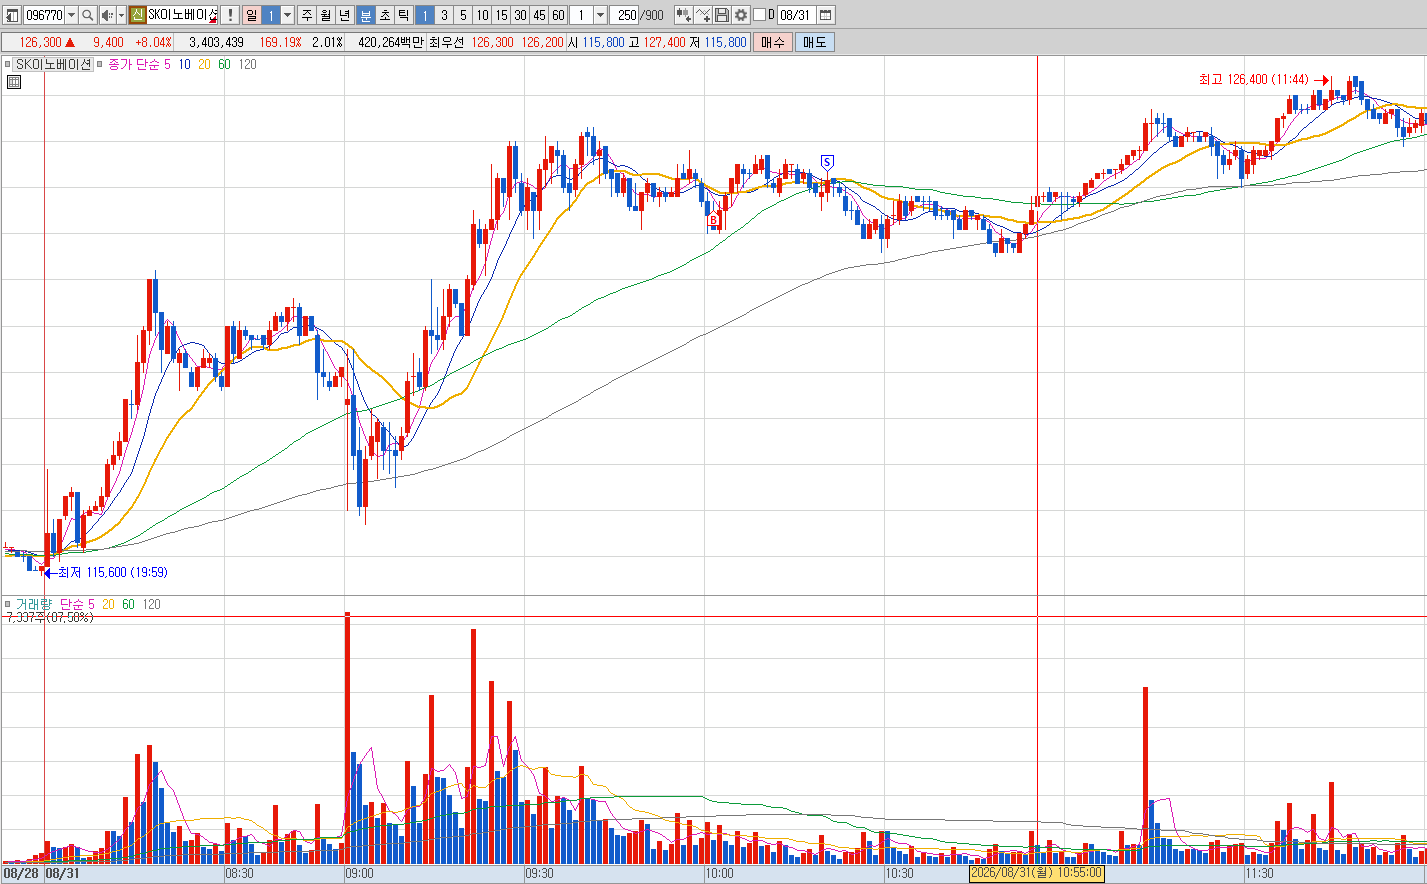Select the 3-minute interval button
Image resolution: width=1427 pixels, height=884 pixels.
pos(444,15)
